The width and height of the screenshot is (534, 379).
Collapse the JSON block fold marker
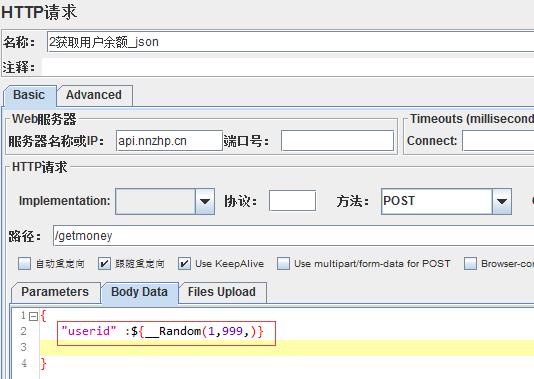point(33,317)
